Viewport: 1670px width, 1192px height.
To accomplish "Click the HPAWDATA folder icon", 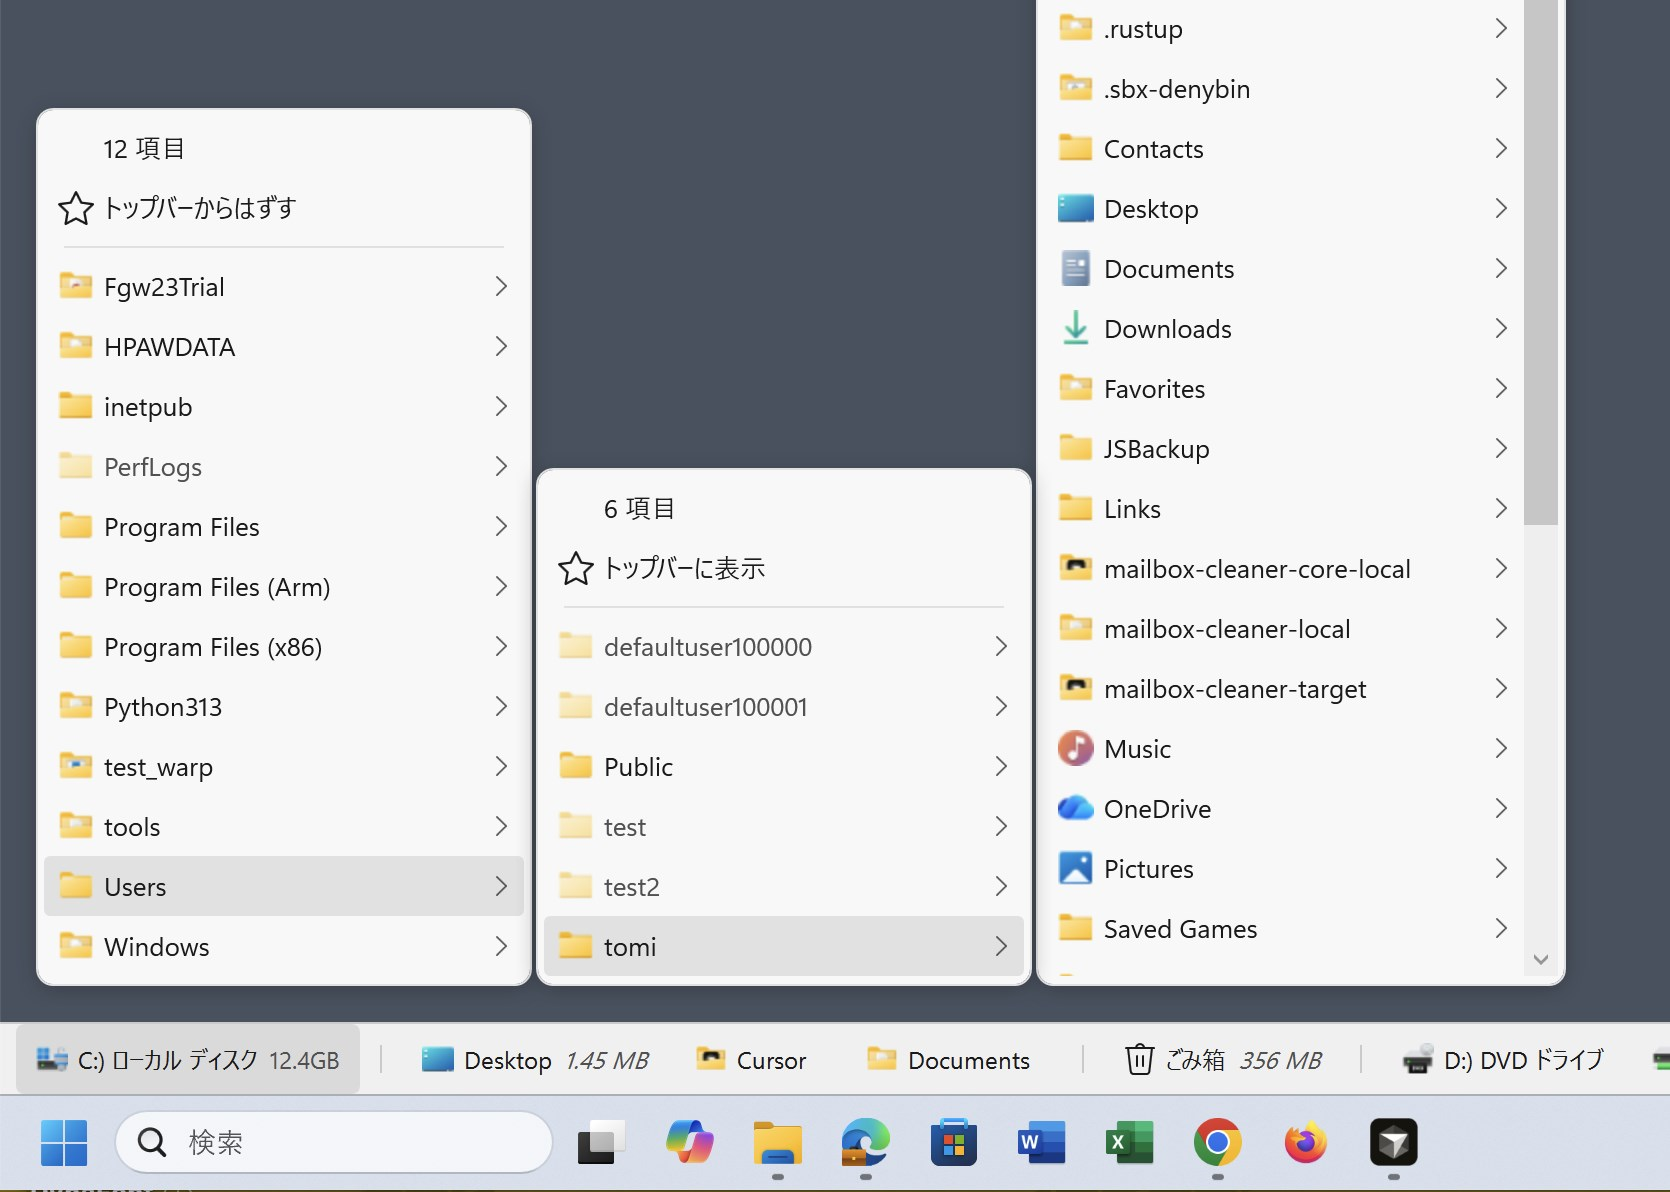I will click(75, 347).
